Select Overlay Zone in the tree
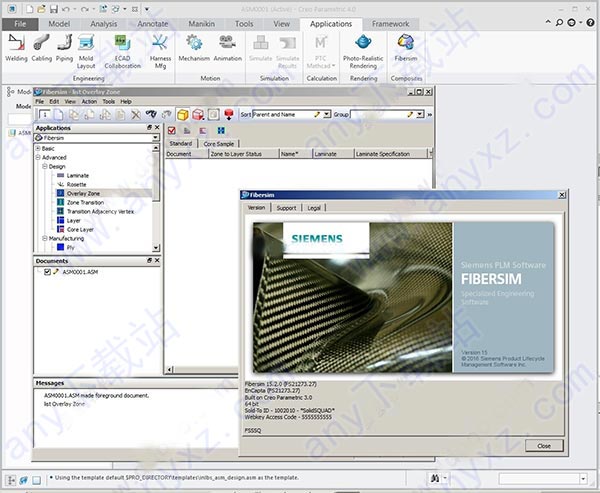600x493 pixels. tap(83, 194)
